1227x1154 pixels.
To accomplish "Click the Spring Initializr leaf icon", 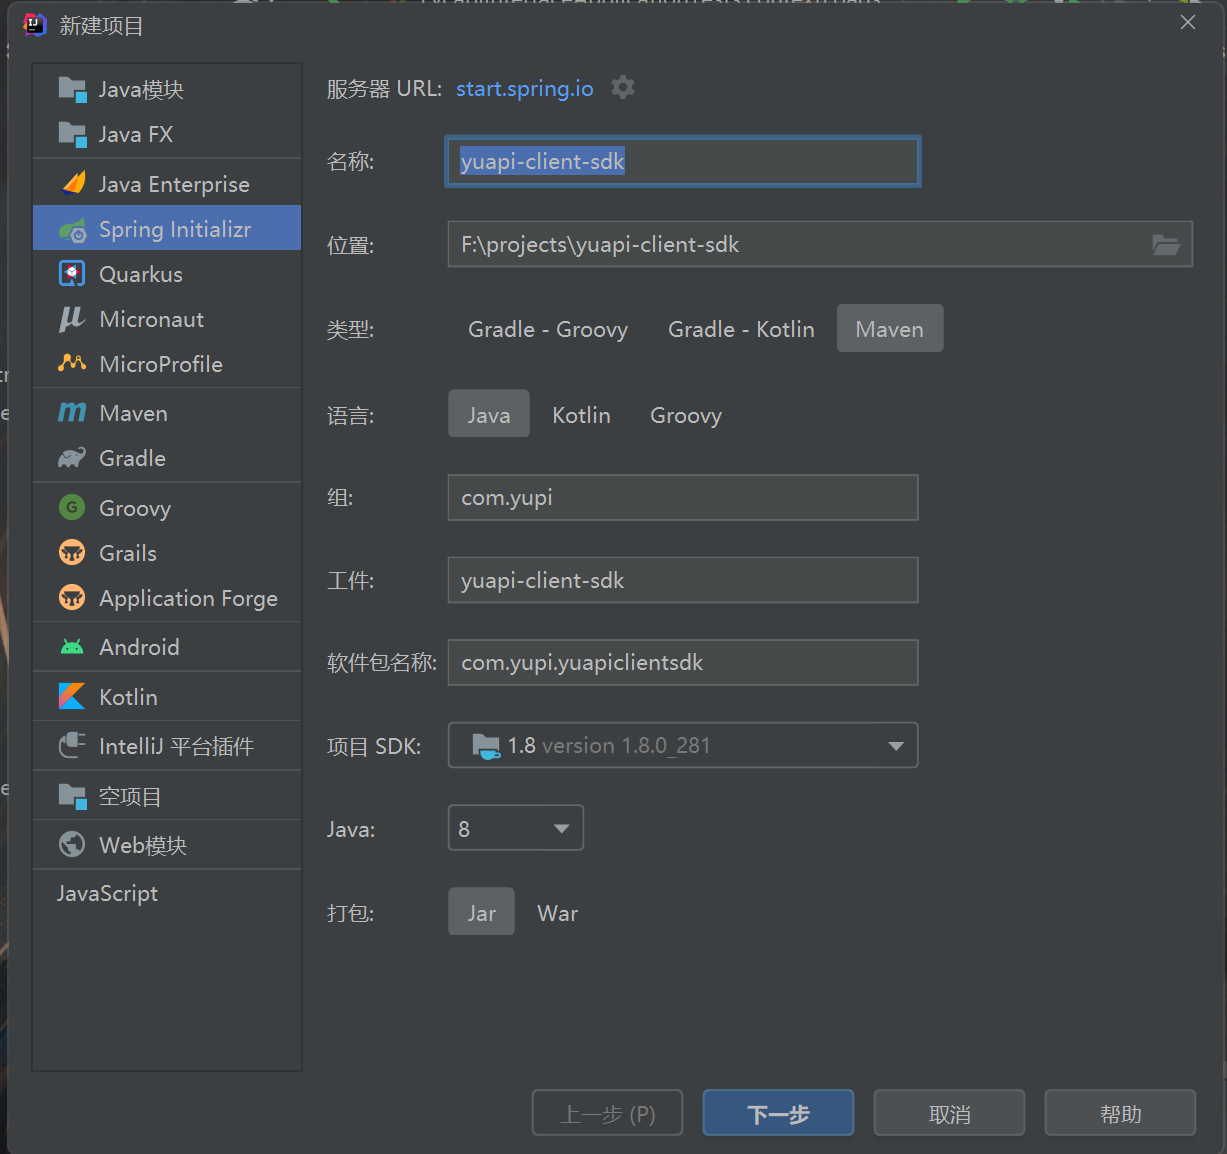I will pyautogui.click(x=72, y=230).
